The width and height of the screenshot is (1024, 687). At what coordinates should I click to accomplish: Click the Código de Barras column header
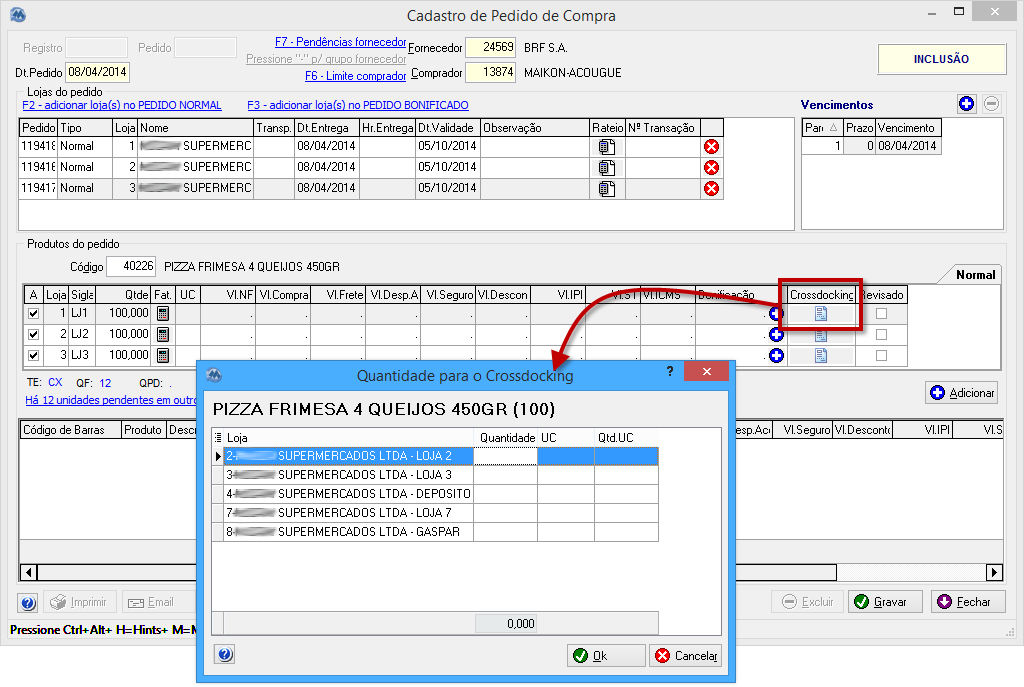point(71,430)
